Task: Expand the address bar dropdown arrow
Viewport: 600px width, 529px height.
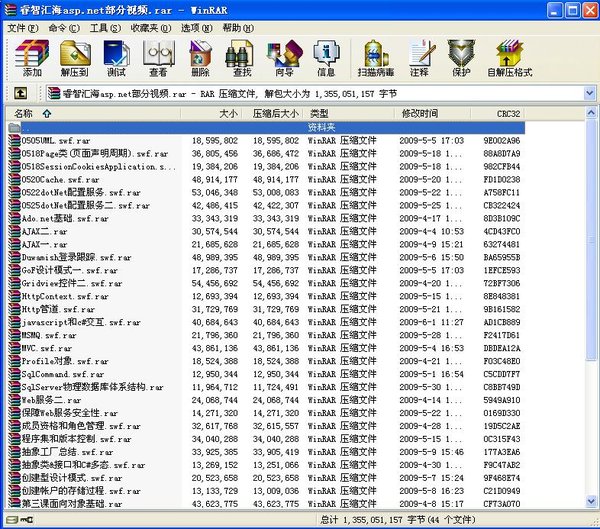Action: click(590, 93)
